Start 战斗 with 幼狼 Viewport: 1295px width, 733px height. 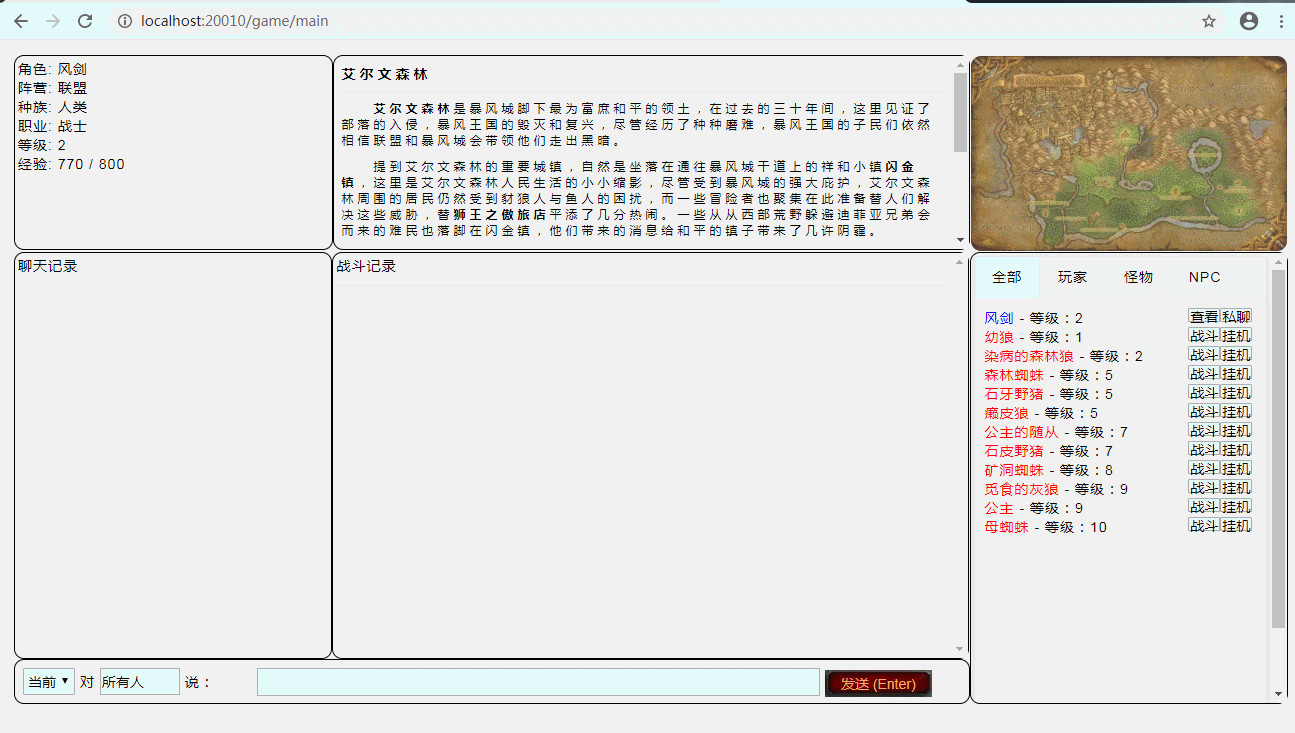pyautogui.click(x=1204, y=335)
